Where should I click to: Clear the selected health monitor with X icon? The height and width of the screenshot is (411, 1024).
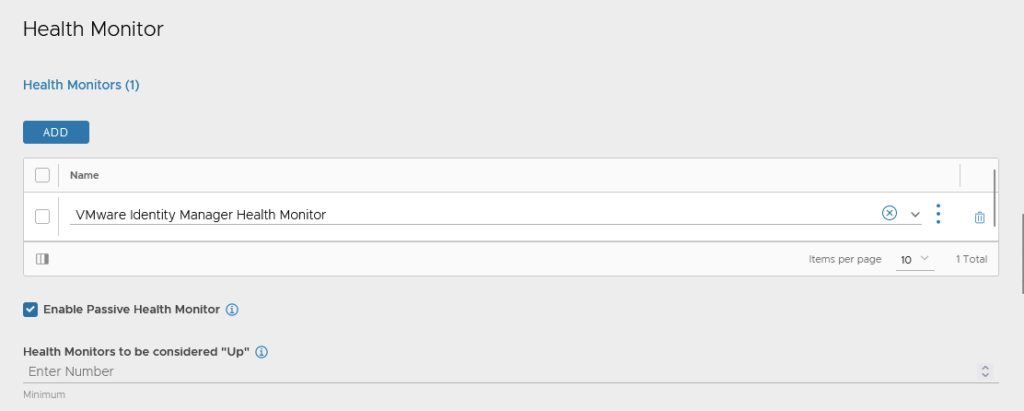point(889,214)
